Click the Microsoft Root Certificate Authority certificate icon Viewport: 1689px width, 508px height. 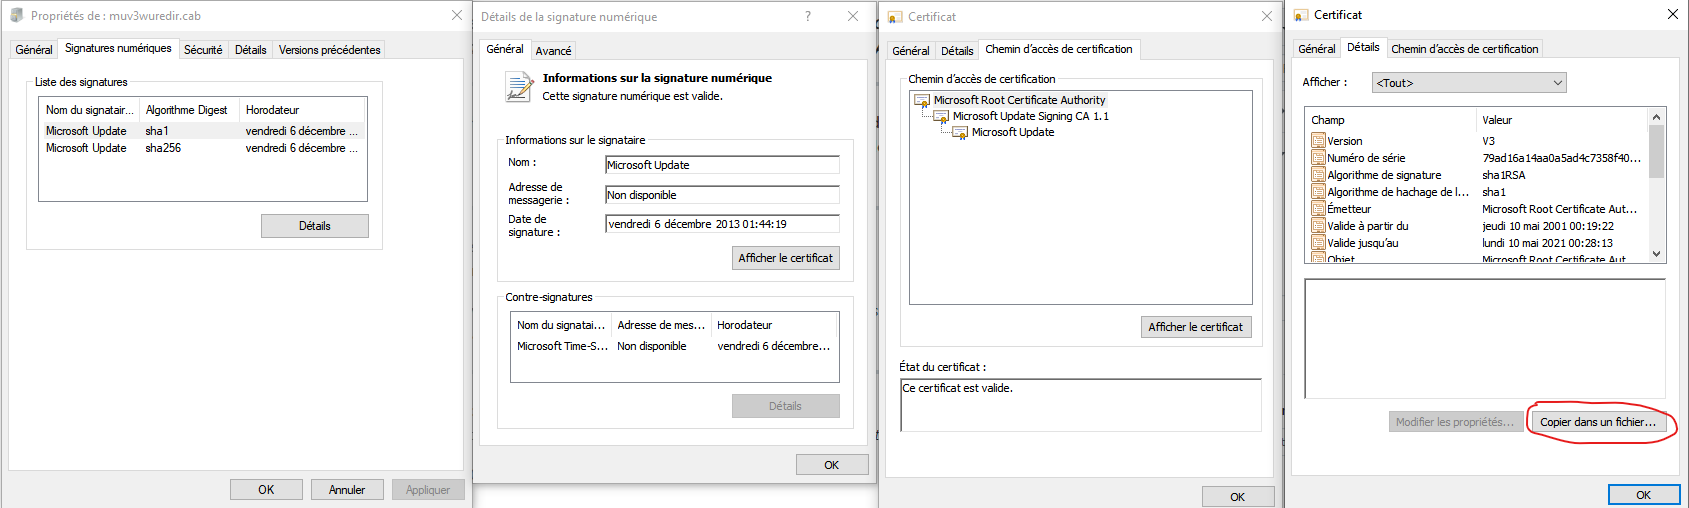click(x=922, y=101)
